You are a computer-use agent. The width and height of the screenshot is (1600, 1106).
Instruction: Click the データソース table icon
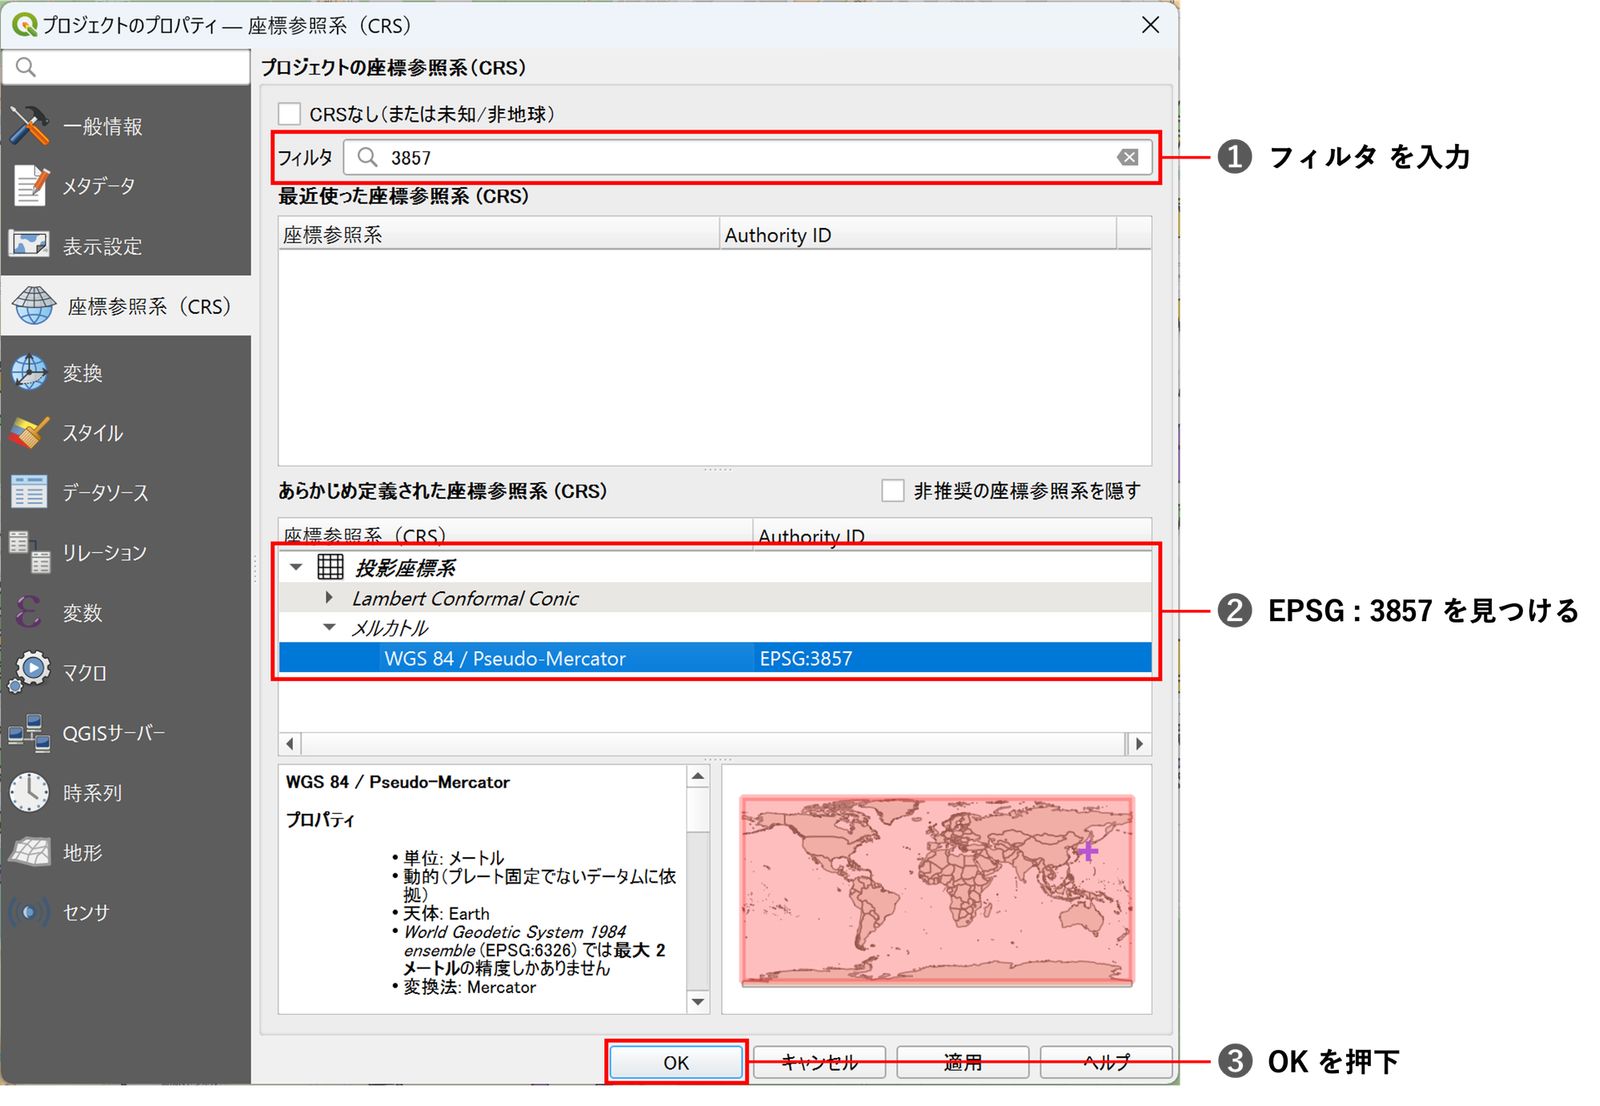click(29, 492)
